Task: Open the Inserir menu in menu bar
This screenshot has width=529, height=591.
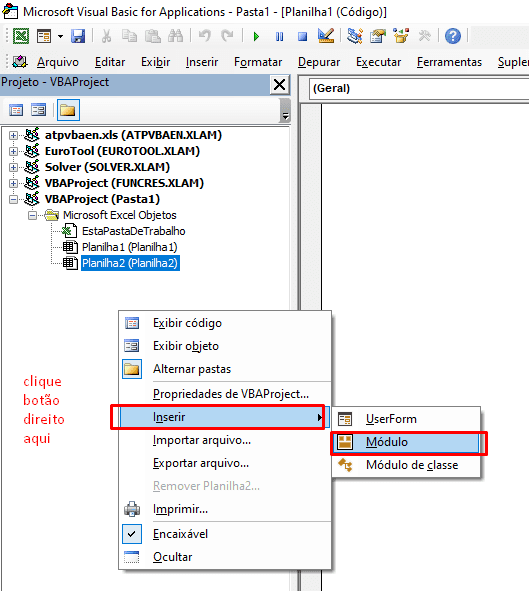Action: tap(202, 62)
